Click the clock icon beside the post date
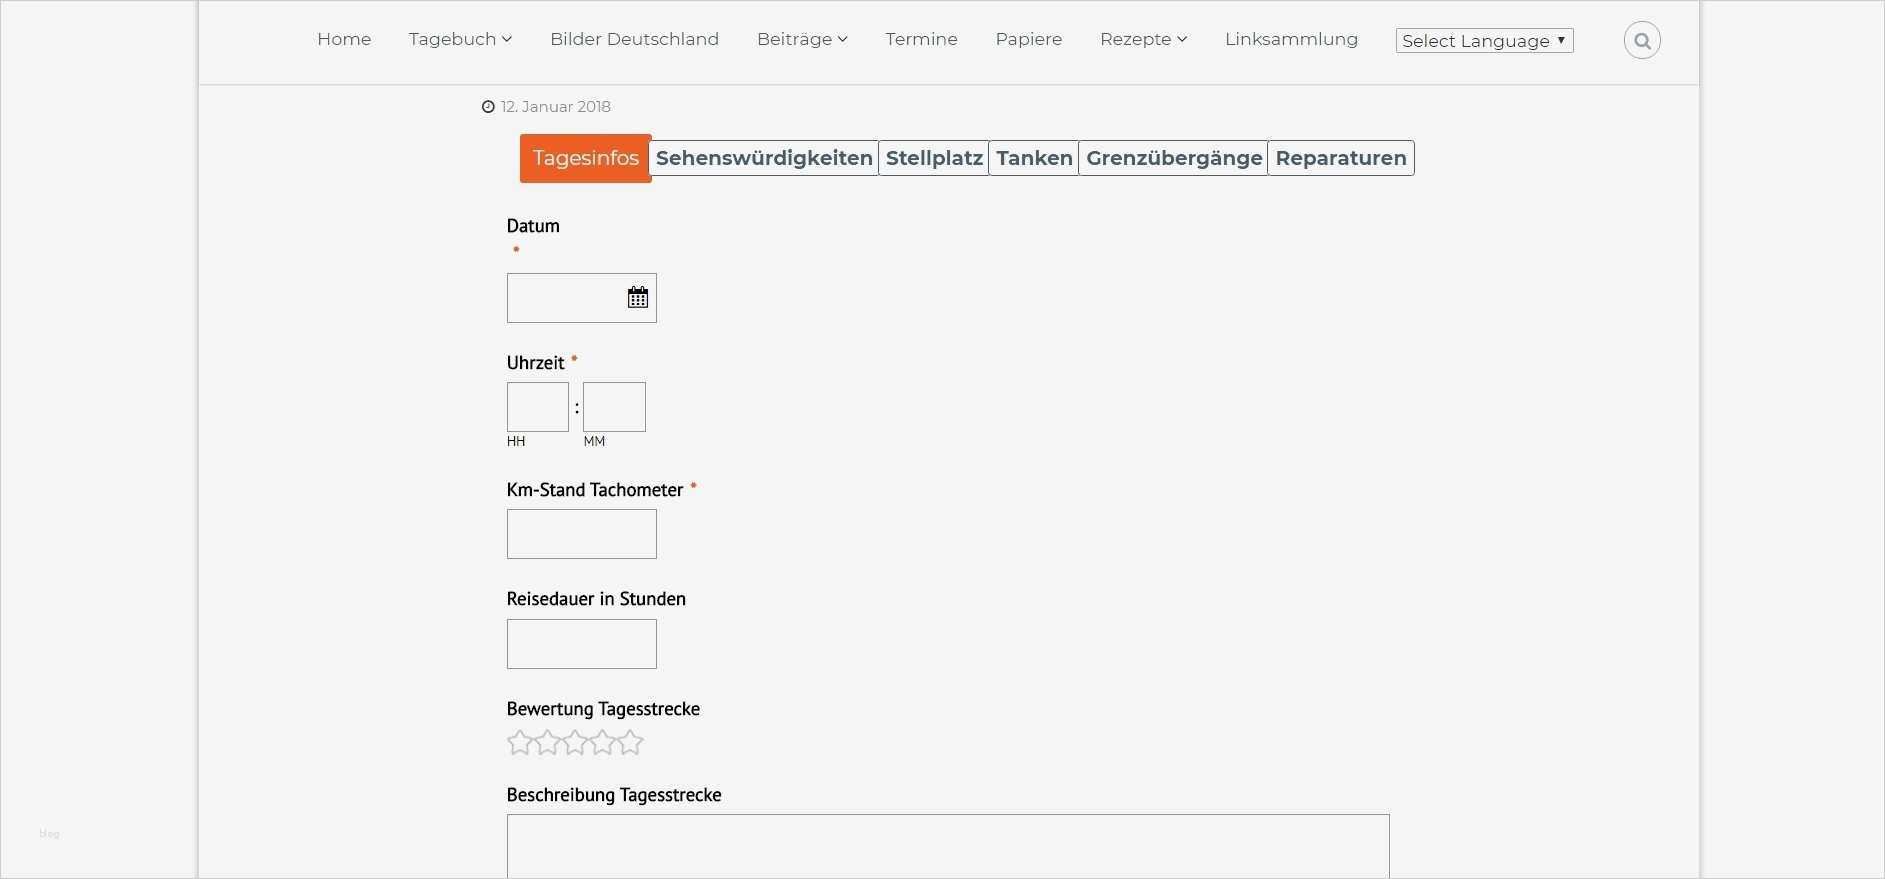The height and width of the screenshot is (879, 1885). point(488,107)
